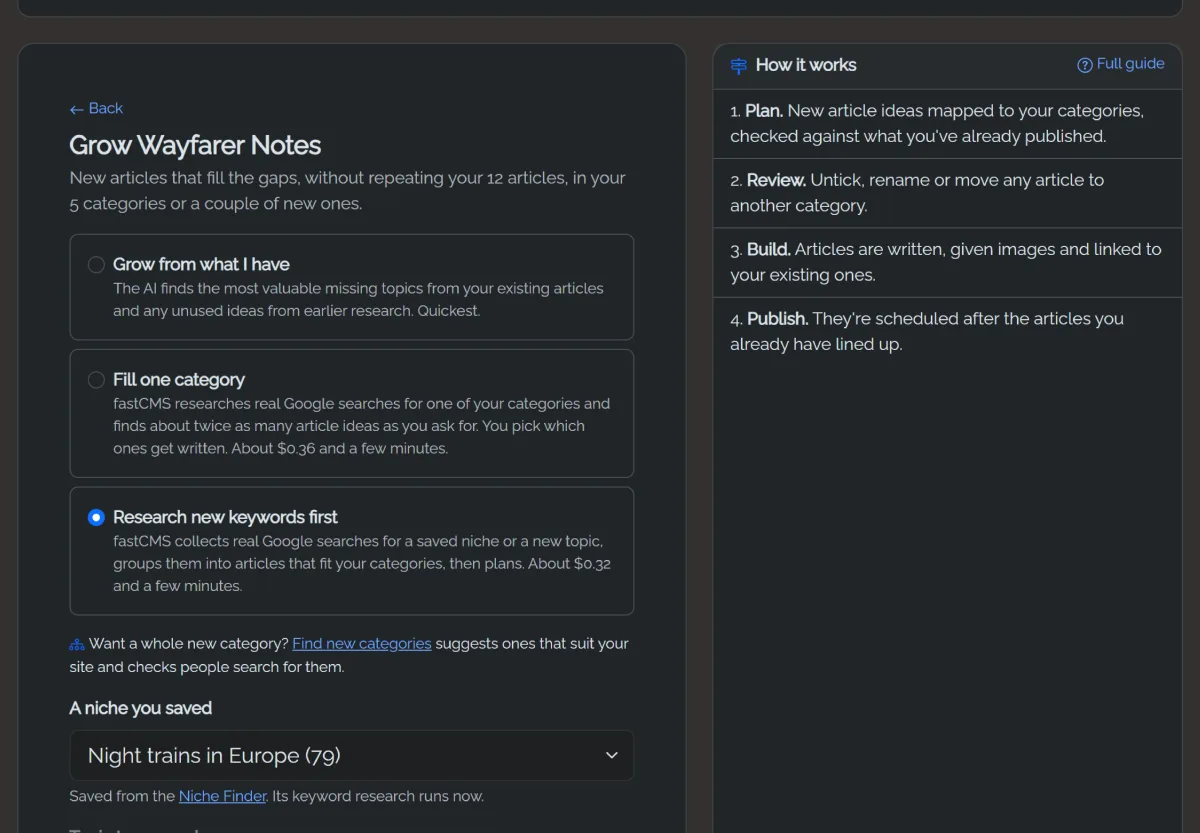Image resolution: width=1200 pixels, height=833 pixels.
Task: Open the 'Find new categories' link
Action: pos(362,643)
